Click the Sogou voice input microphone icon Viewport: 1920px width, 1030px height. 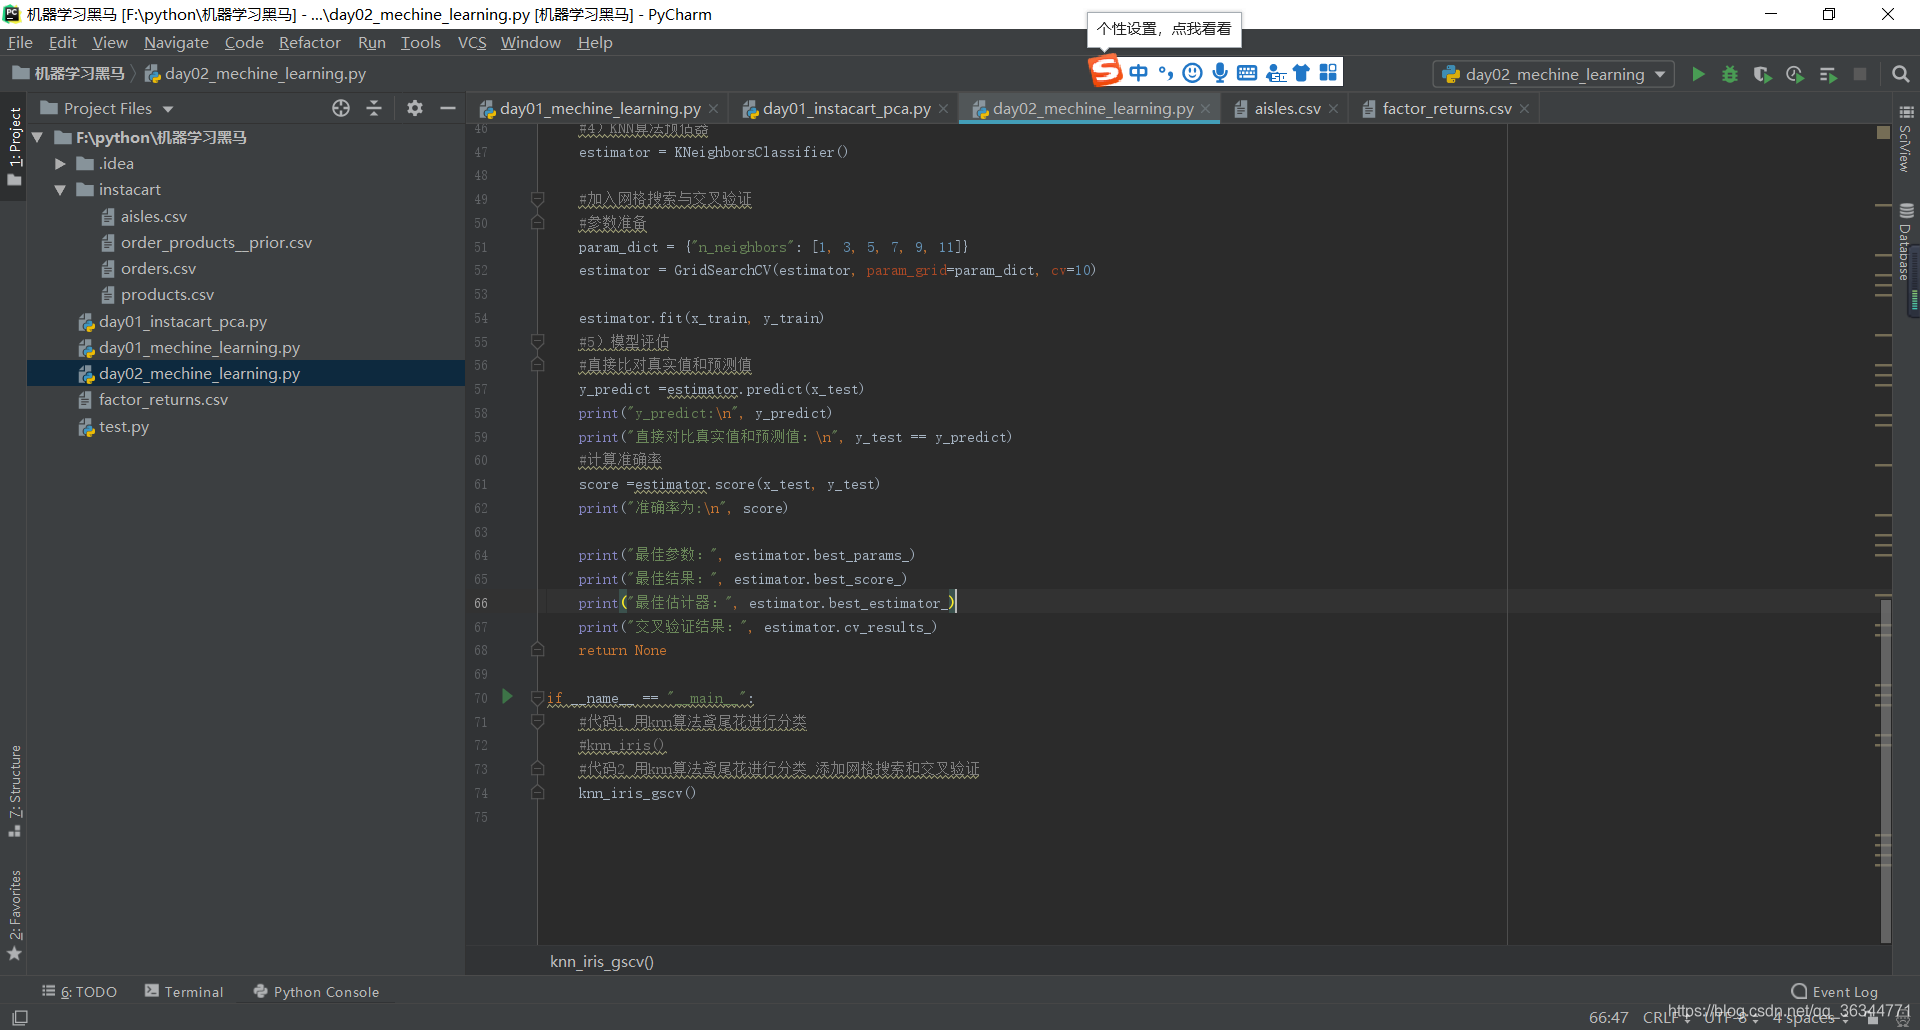1220,72
